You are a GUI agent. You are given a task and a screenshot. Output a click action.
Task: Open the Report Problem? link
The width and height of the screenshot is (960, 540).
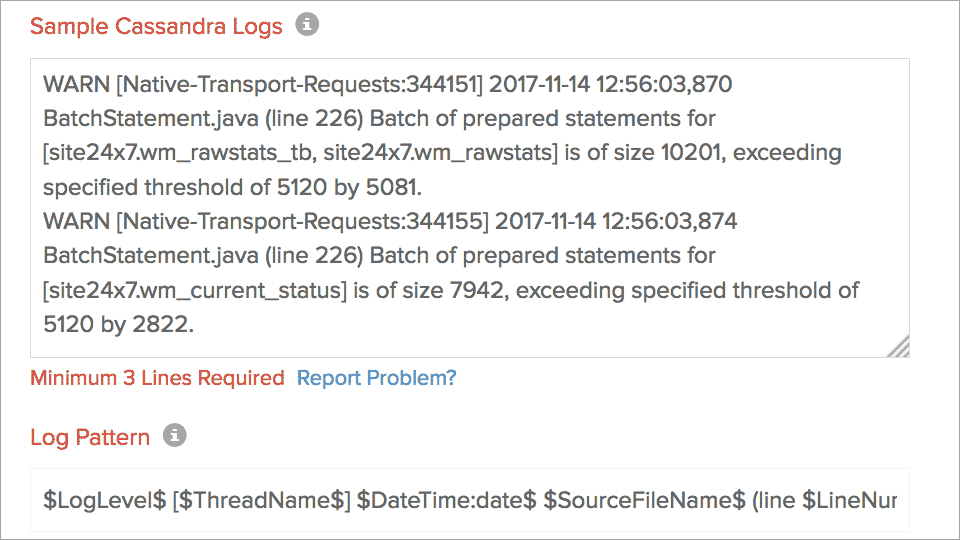[376, 378]
